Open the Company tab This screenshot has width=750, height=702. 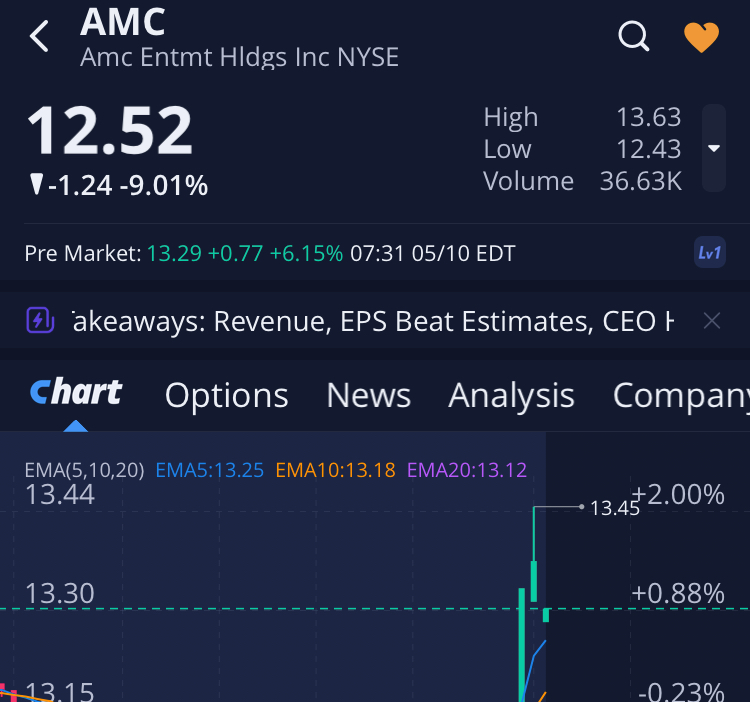click(680, 396)
